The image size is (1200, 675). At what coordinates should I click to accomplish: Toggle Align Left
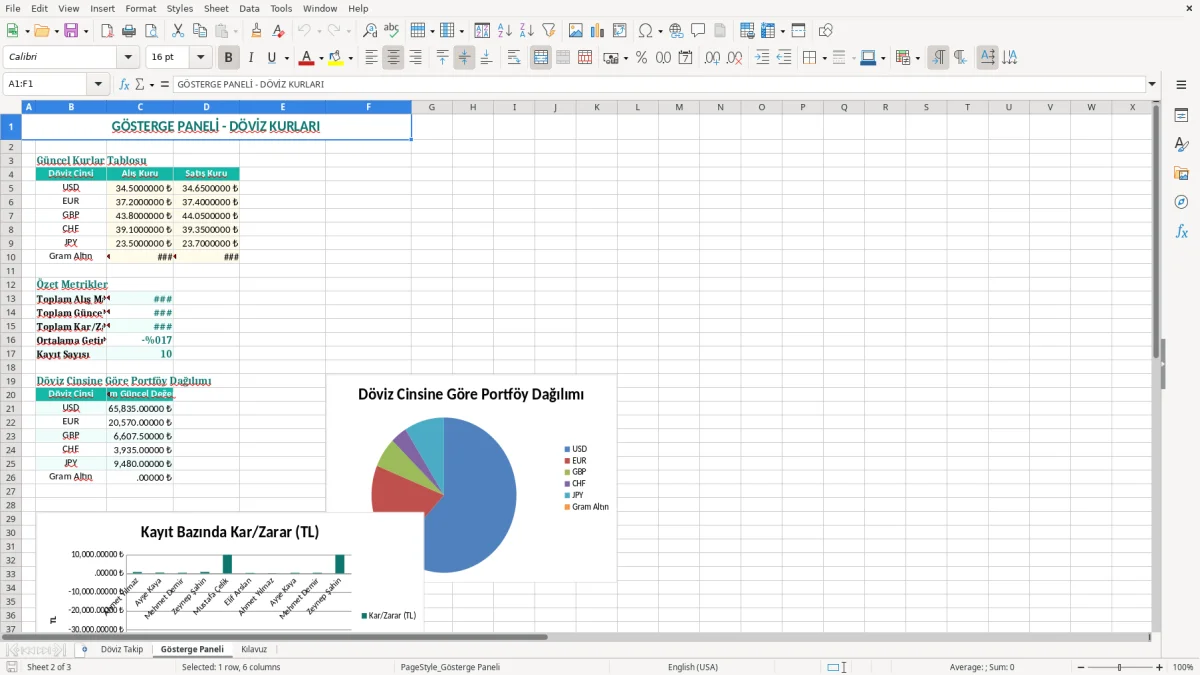(371, 58)
